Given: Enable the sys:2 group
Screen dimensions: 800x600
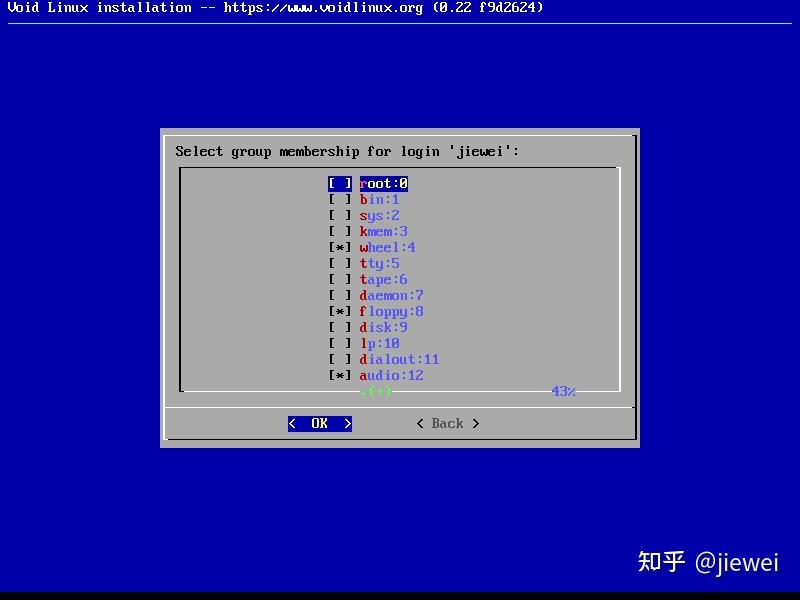Looking at the screenshot, I should [x=339, y=215].
